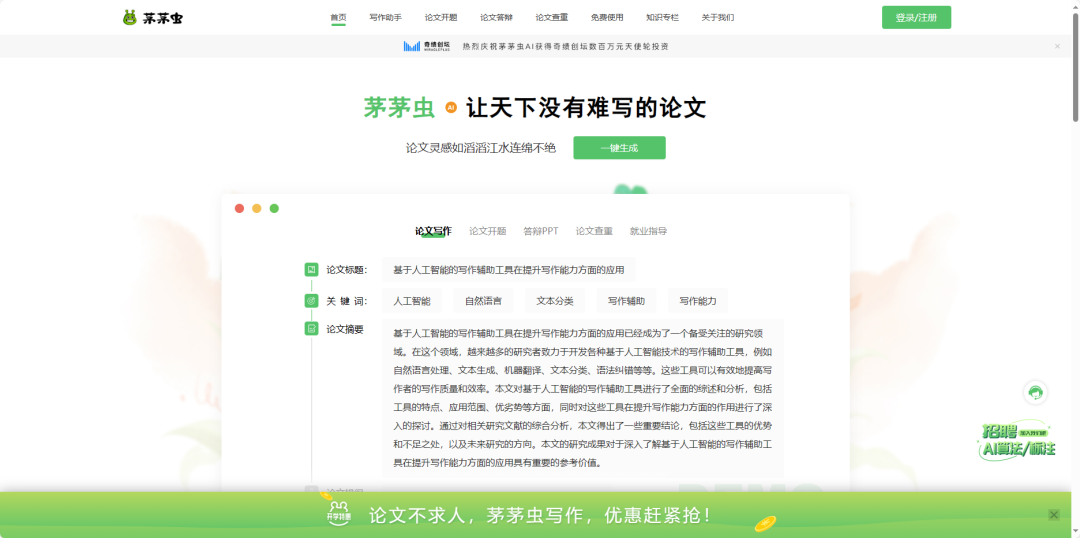
Task: Click the 写作辅助 keyword tag
Action: 627,301
